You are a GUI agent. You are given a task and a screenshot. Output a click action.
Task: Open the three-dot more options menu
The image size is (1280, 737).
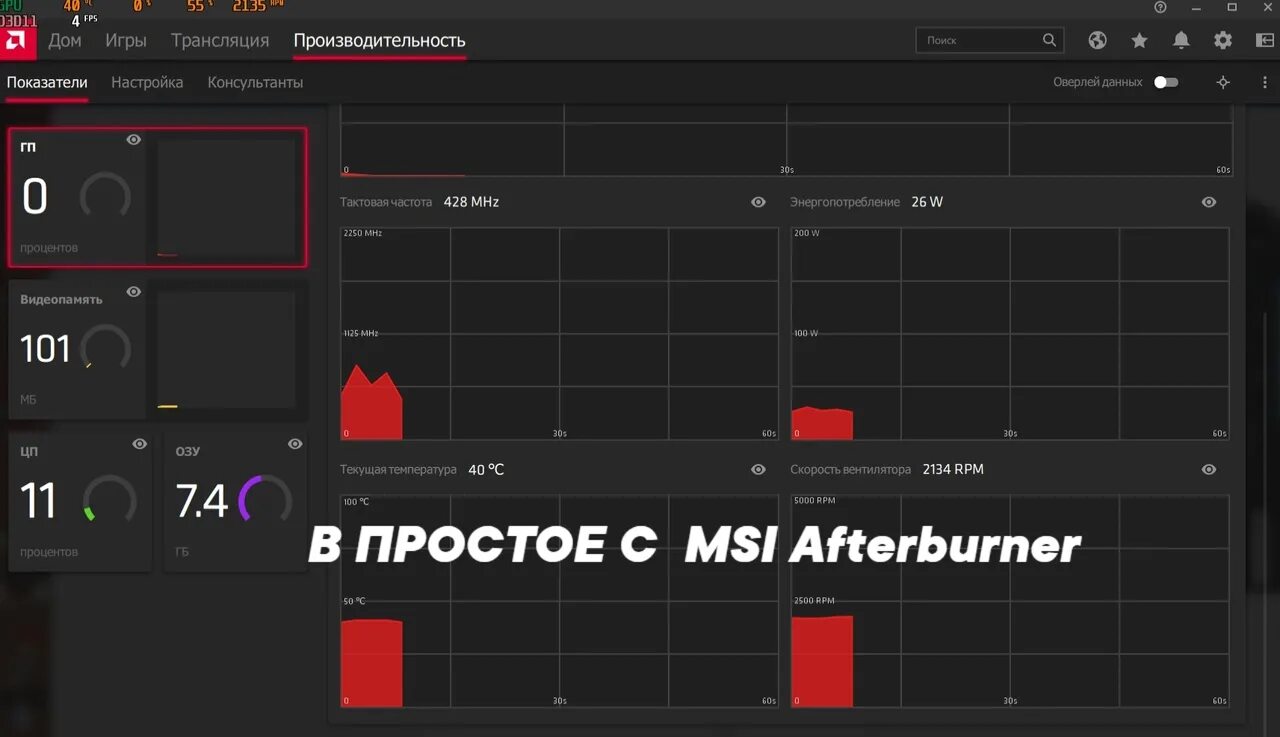click(x=1265, y=82)
